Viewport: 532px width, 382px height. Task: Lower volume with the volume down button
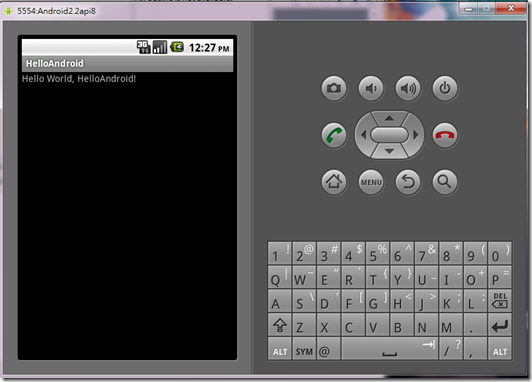pos(371,88)
